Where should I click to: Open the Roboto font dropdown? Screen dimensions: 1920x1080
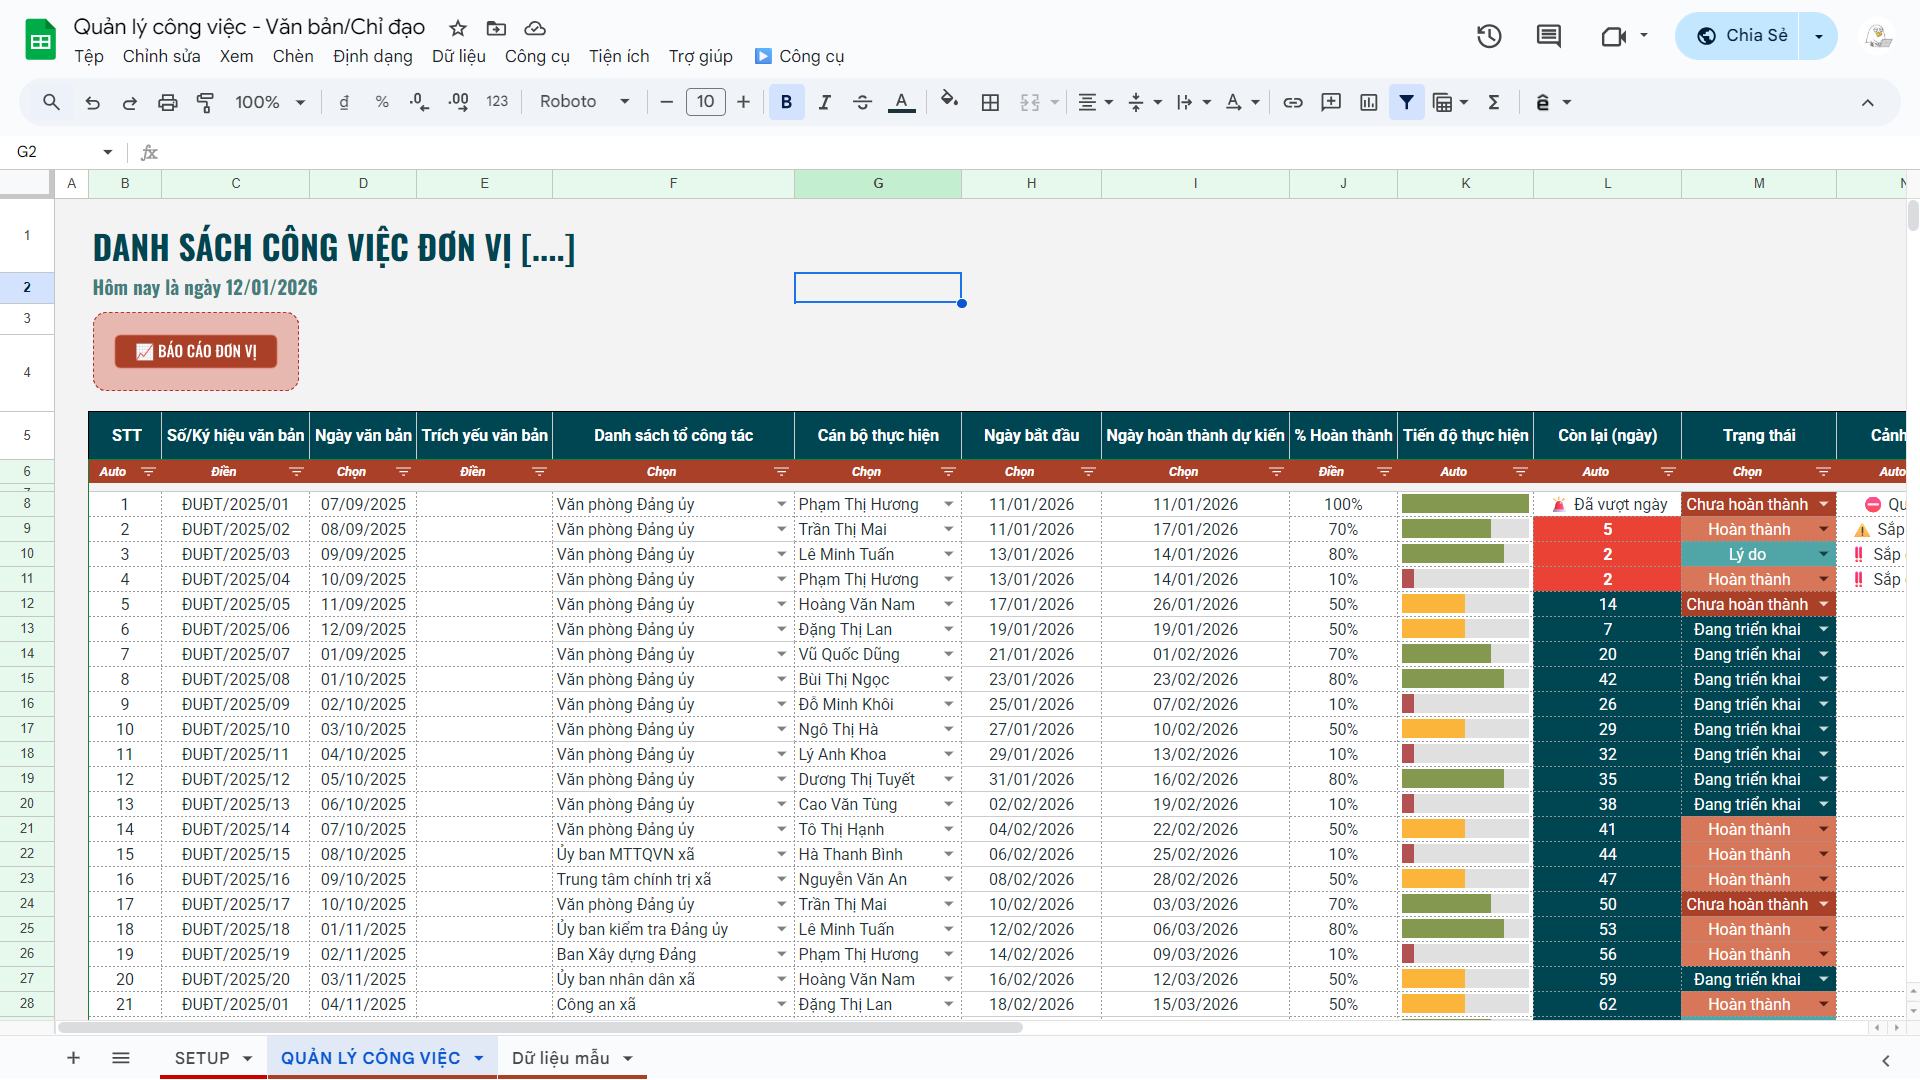[x=584, y=102]
